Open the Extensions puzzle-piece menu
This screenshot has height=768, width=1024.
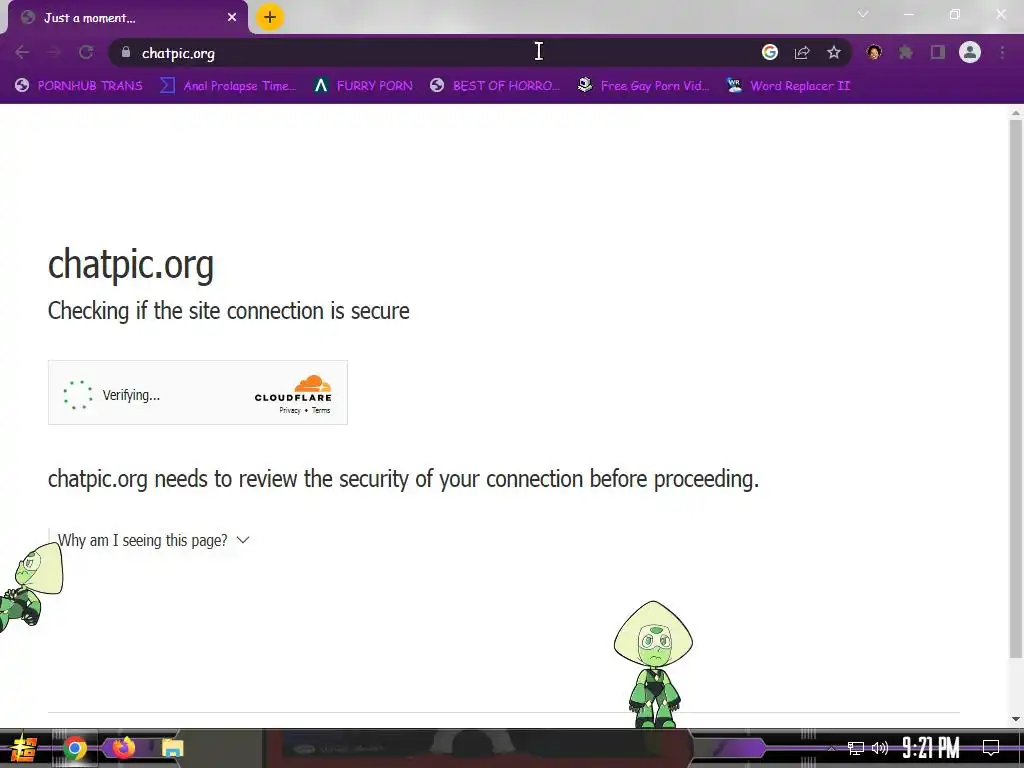click(x=906, y=52)
